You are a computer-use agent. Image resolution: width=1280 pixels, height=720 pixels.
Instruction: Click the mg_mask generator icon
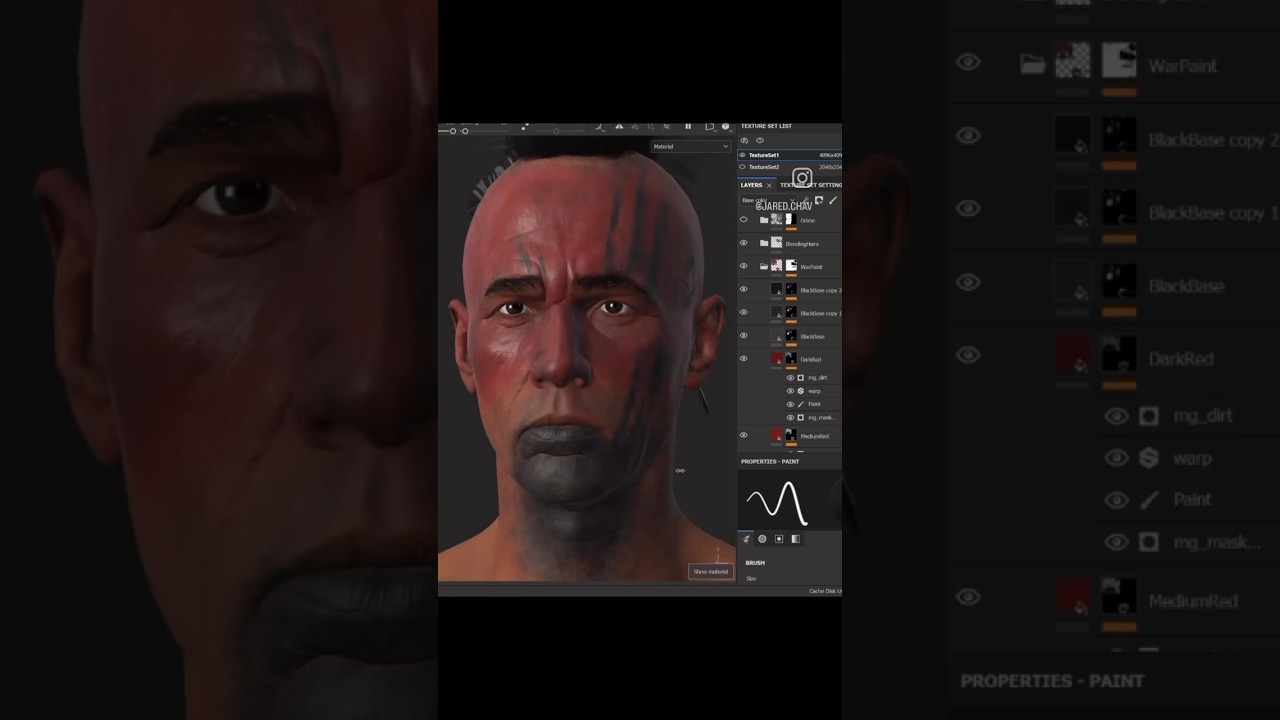coord(801,417)
